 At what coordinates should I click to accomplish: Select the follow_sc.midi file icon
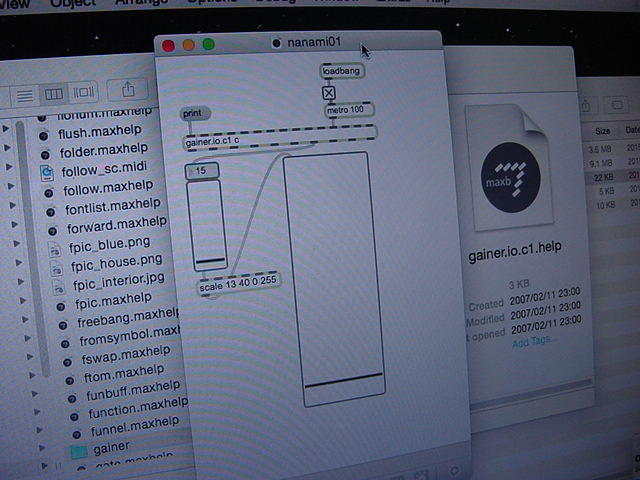pos(47,173)
